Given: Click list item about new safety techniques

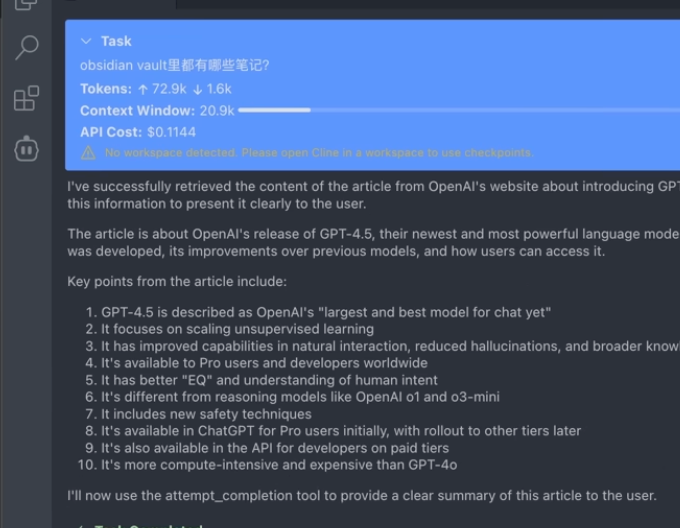Looking at the screenshot, I should [x=206, y=414].
